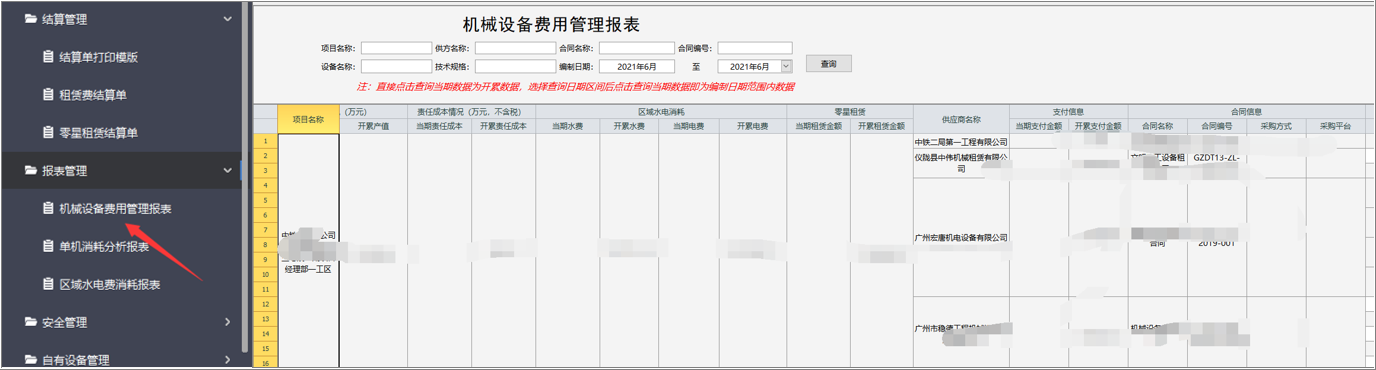This screenshot has width=1376, height=370.
Task: Open 租赁费结算单 menu item
Action: pos(92,95)
